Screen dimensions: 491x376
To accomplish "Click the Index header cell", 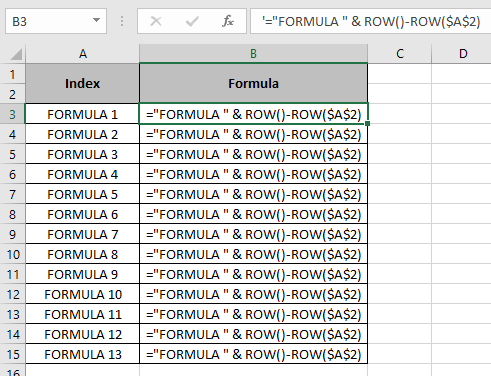I will [83, 83].
